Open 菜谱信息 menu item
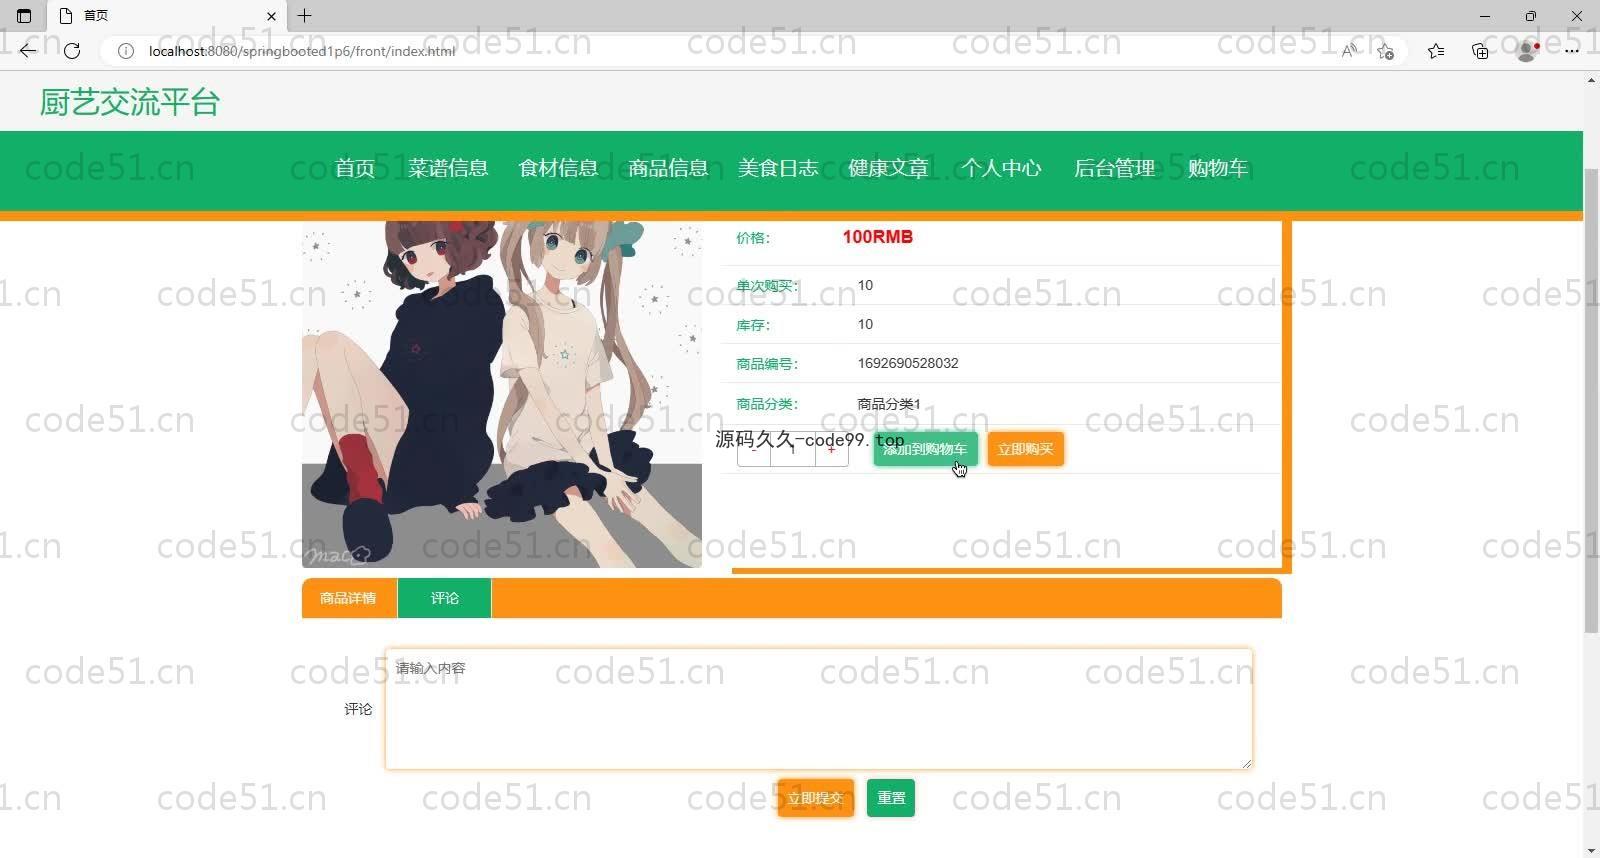Screen dimensions: 1600x858 (448, 168)
